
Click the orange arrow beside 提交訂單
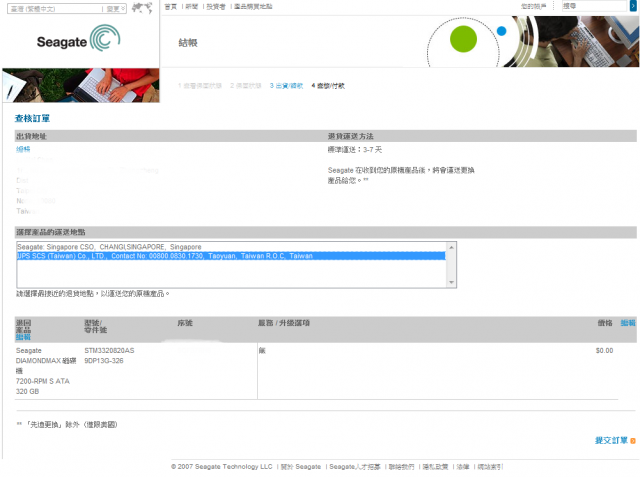633,441
